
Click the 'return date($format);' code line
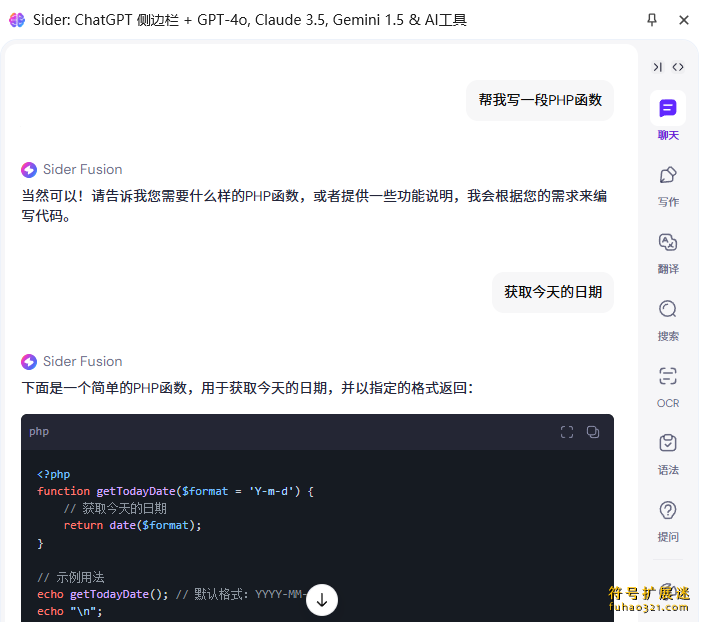coord(132,525)
